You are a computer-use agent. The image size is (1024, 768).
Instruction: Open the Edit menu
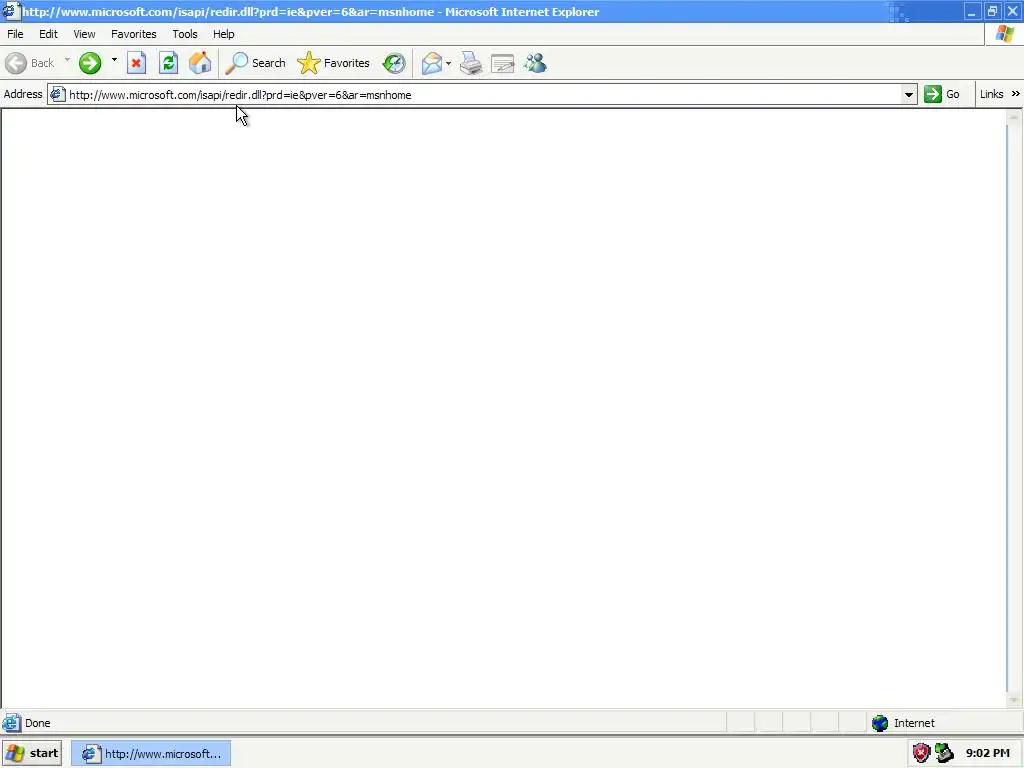tap(48, 34)
